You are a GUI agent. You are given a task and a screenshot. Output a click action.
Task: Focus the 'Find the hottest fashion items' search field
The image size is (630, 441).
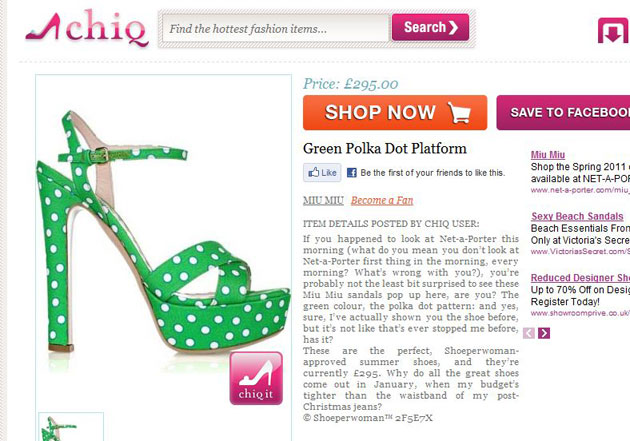276,29
